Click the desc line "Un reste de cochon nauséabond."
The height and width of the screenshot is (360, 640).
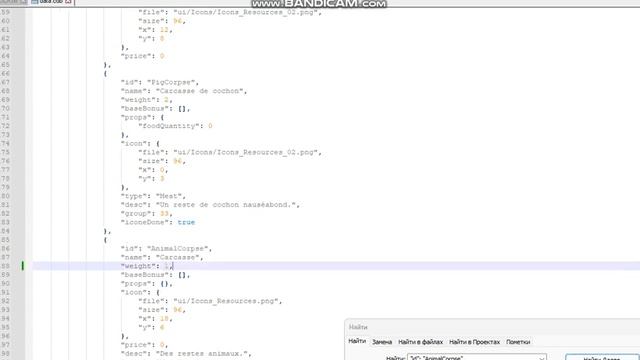point(210,205)
